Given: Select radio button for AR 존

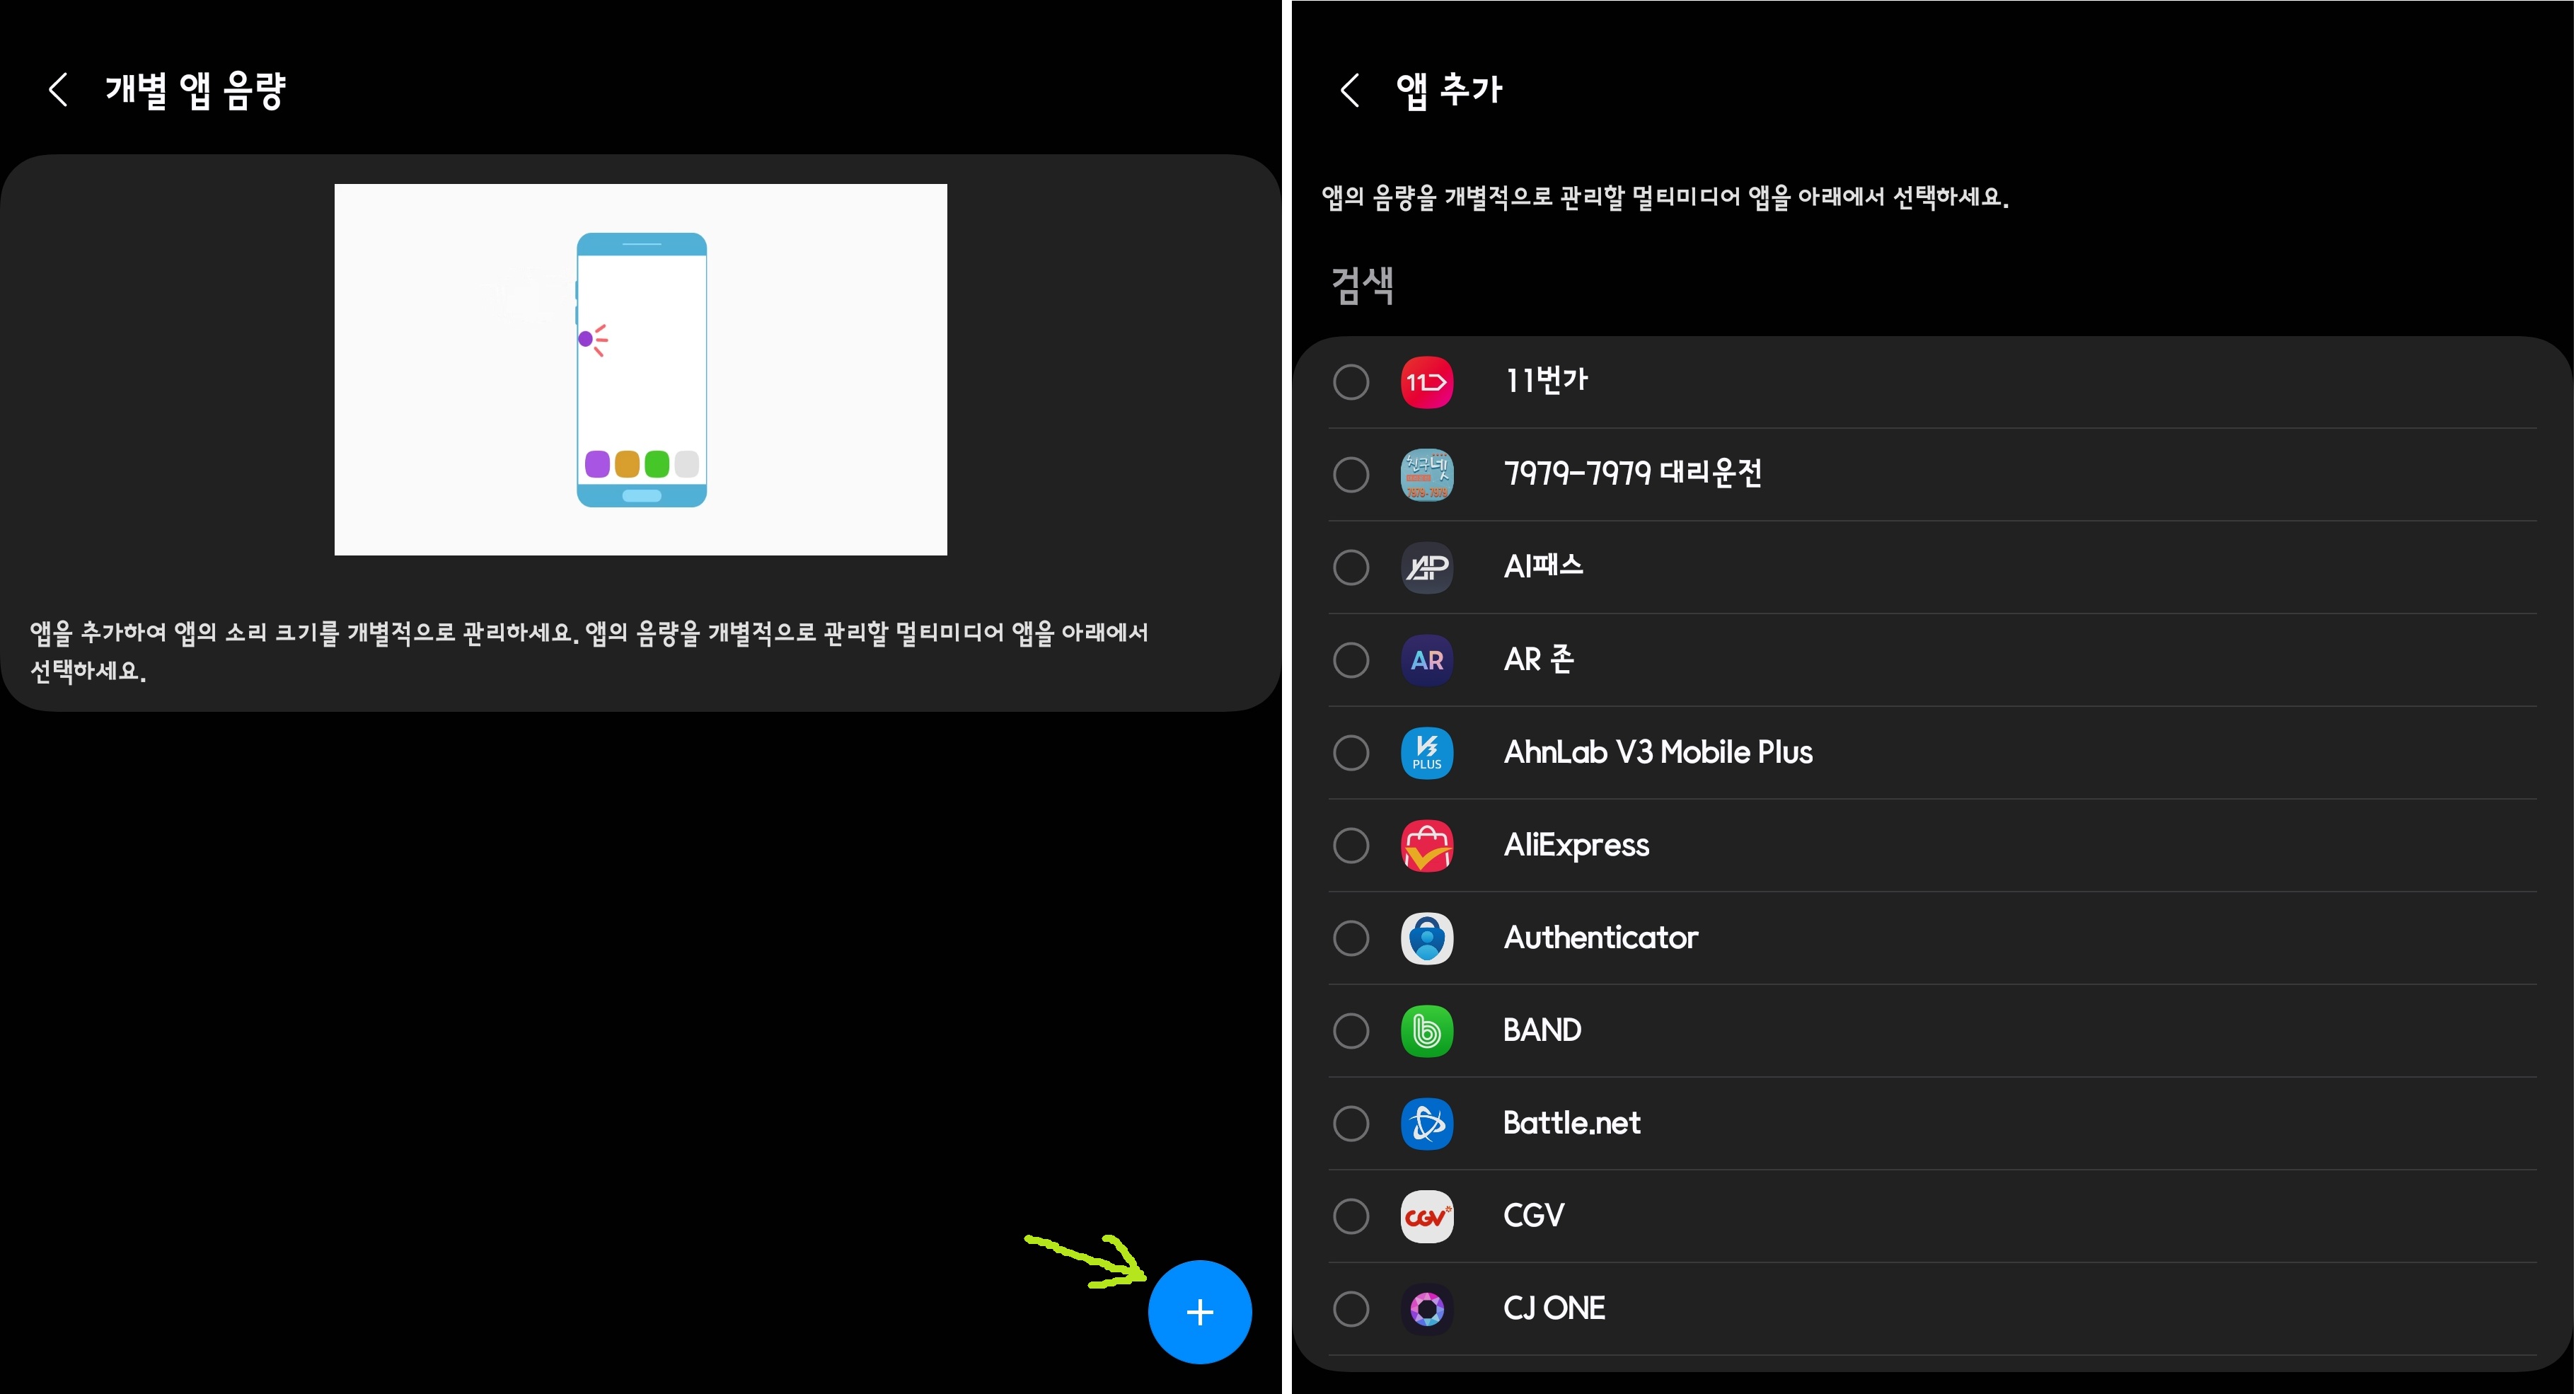Looking at the screenshot, I should [x=1351, y=660].
